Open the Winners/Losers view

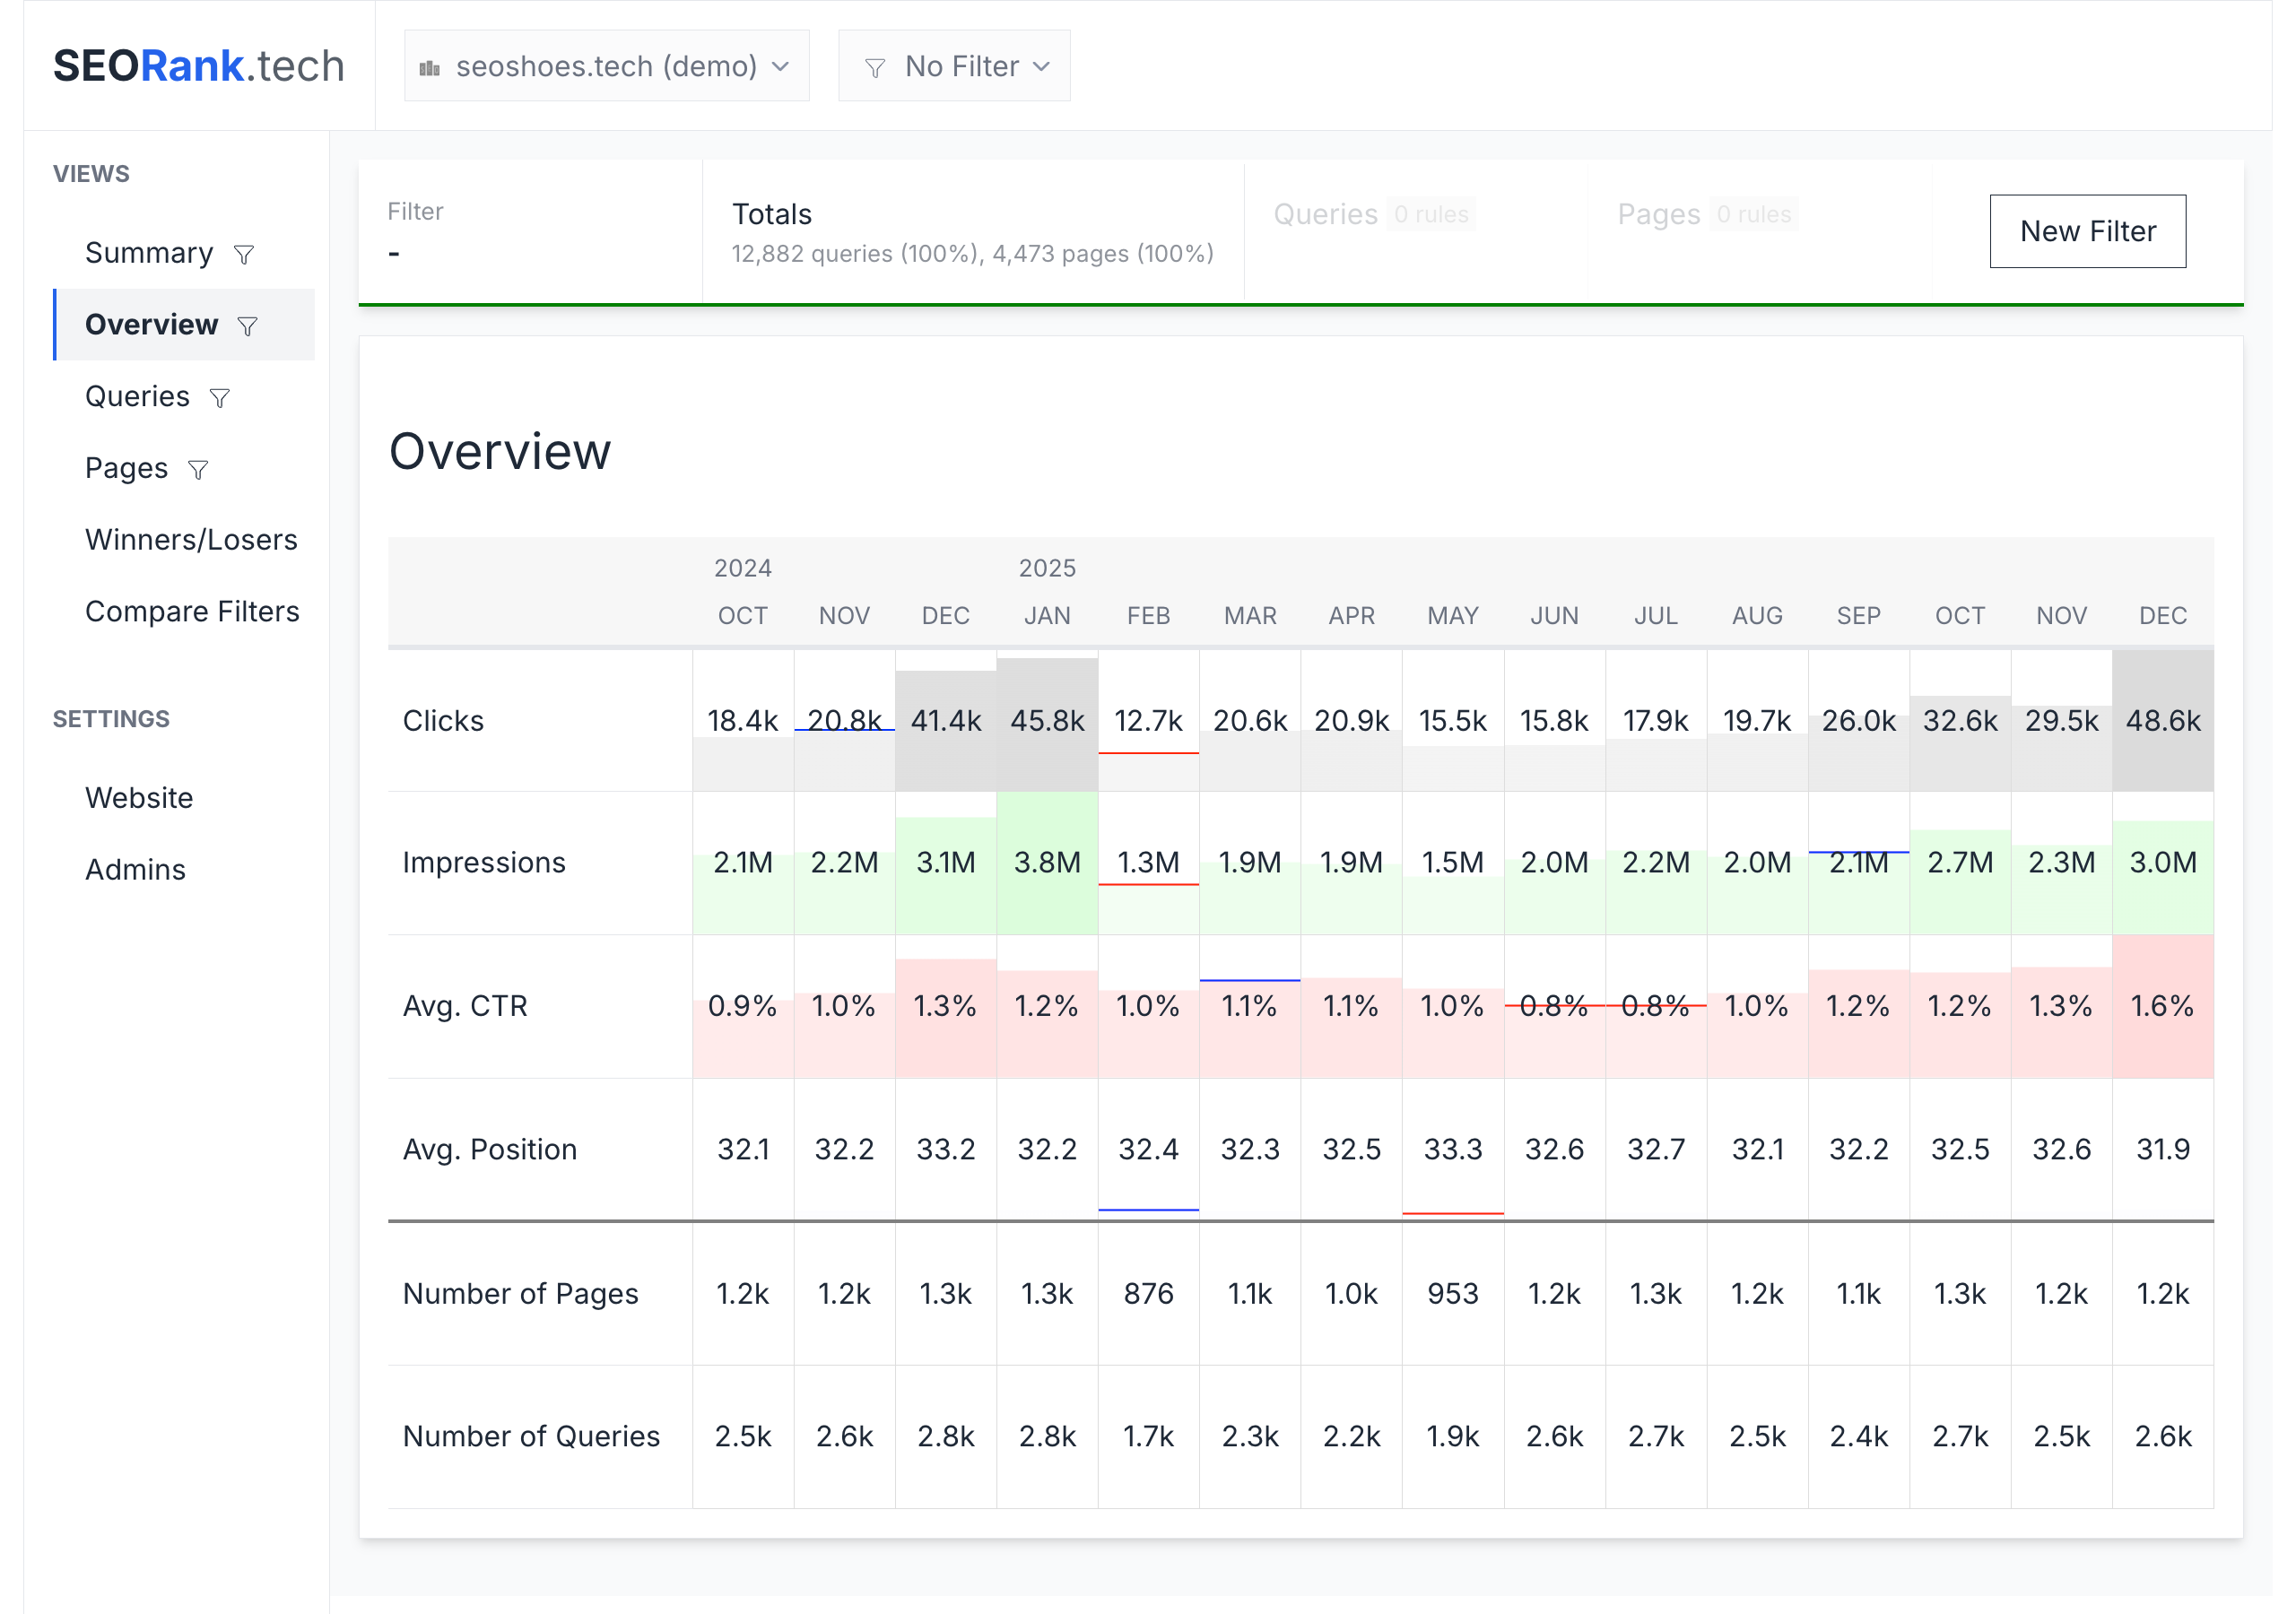click(x=191, y=540)
